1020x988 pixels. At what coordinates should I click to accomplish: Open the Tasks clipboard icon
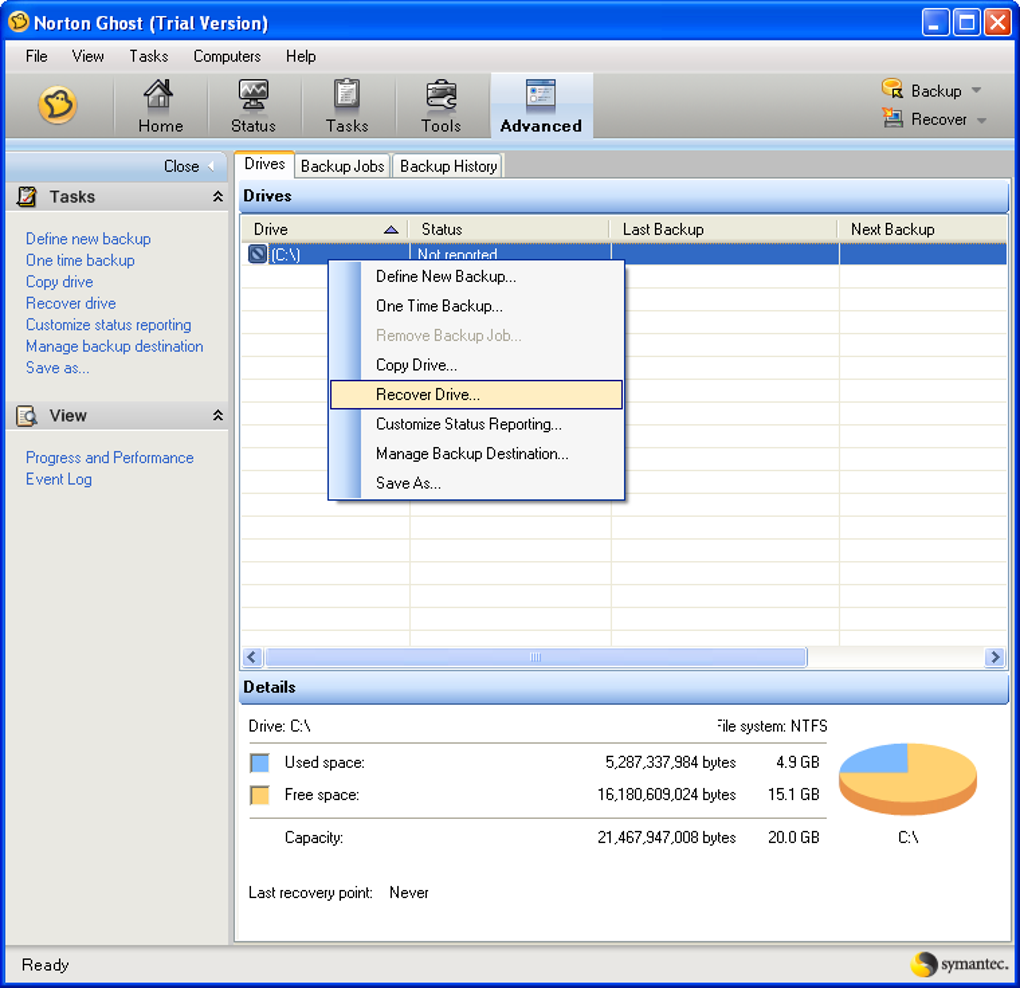tap(347, 94)
